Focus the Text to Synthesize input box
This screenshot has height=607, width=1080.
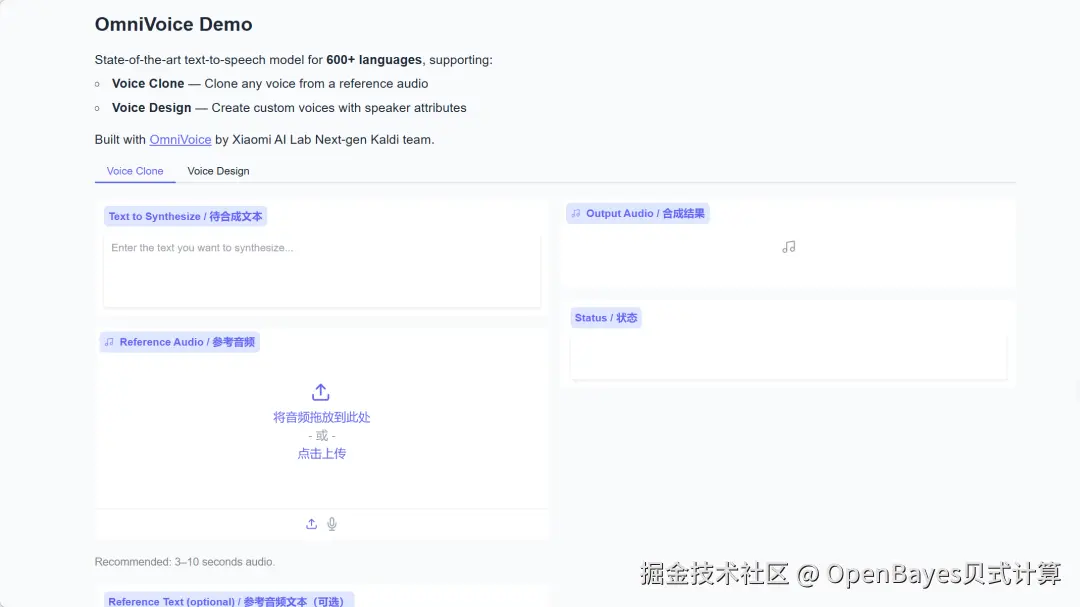click(x=322, y=270)
